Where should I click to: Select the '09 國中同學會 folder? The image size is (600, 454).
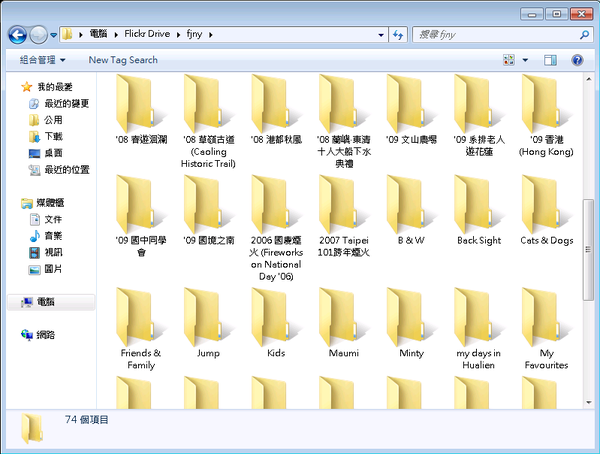coord(141,216)
